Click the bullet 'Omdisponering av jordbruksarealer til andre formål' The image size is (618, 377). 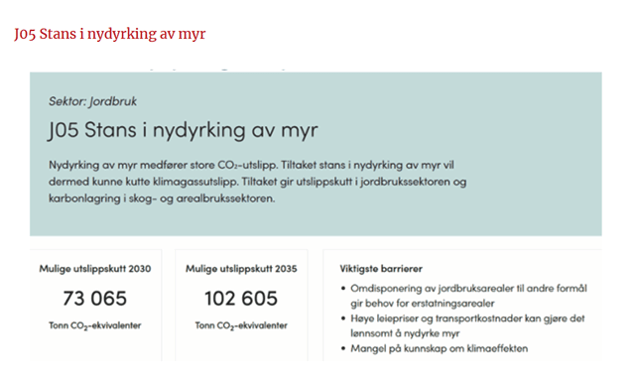pos(469,289)
